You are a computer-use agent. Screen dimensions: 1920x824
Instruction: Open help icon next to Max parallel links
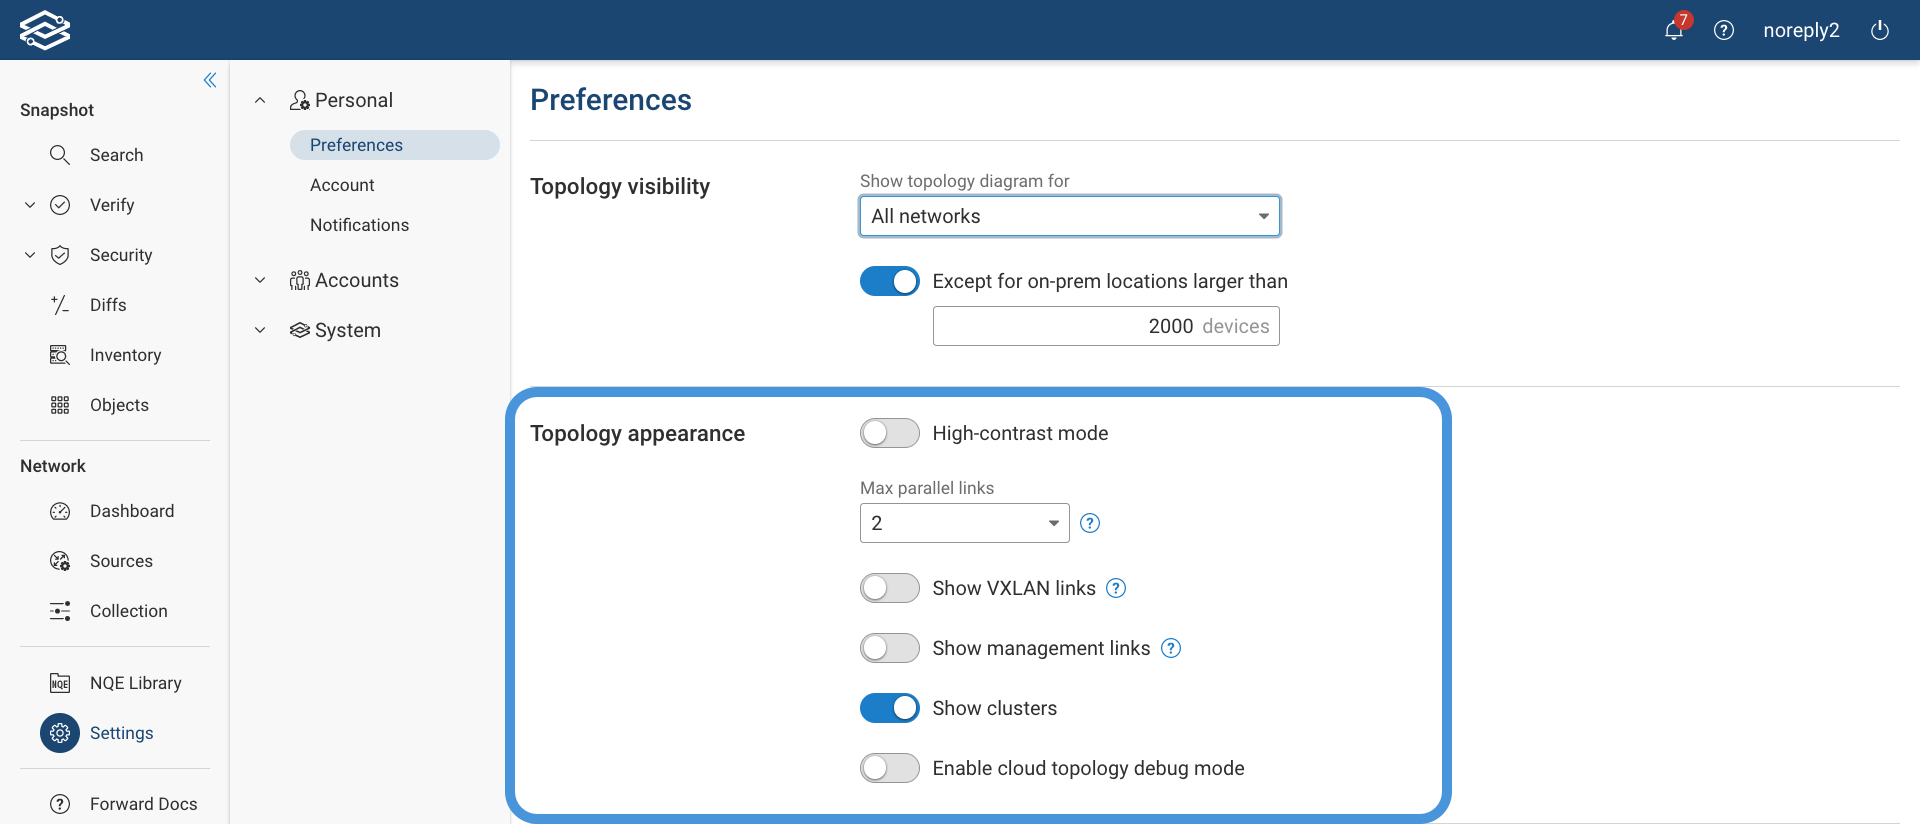click(x=1090, y=523)
